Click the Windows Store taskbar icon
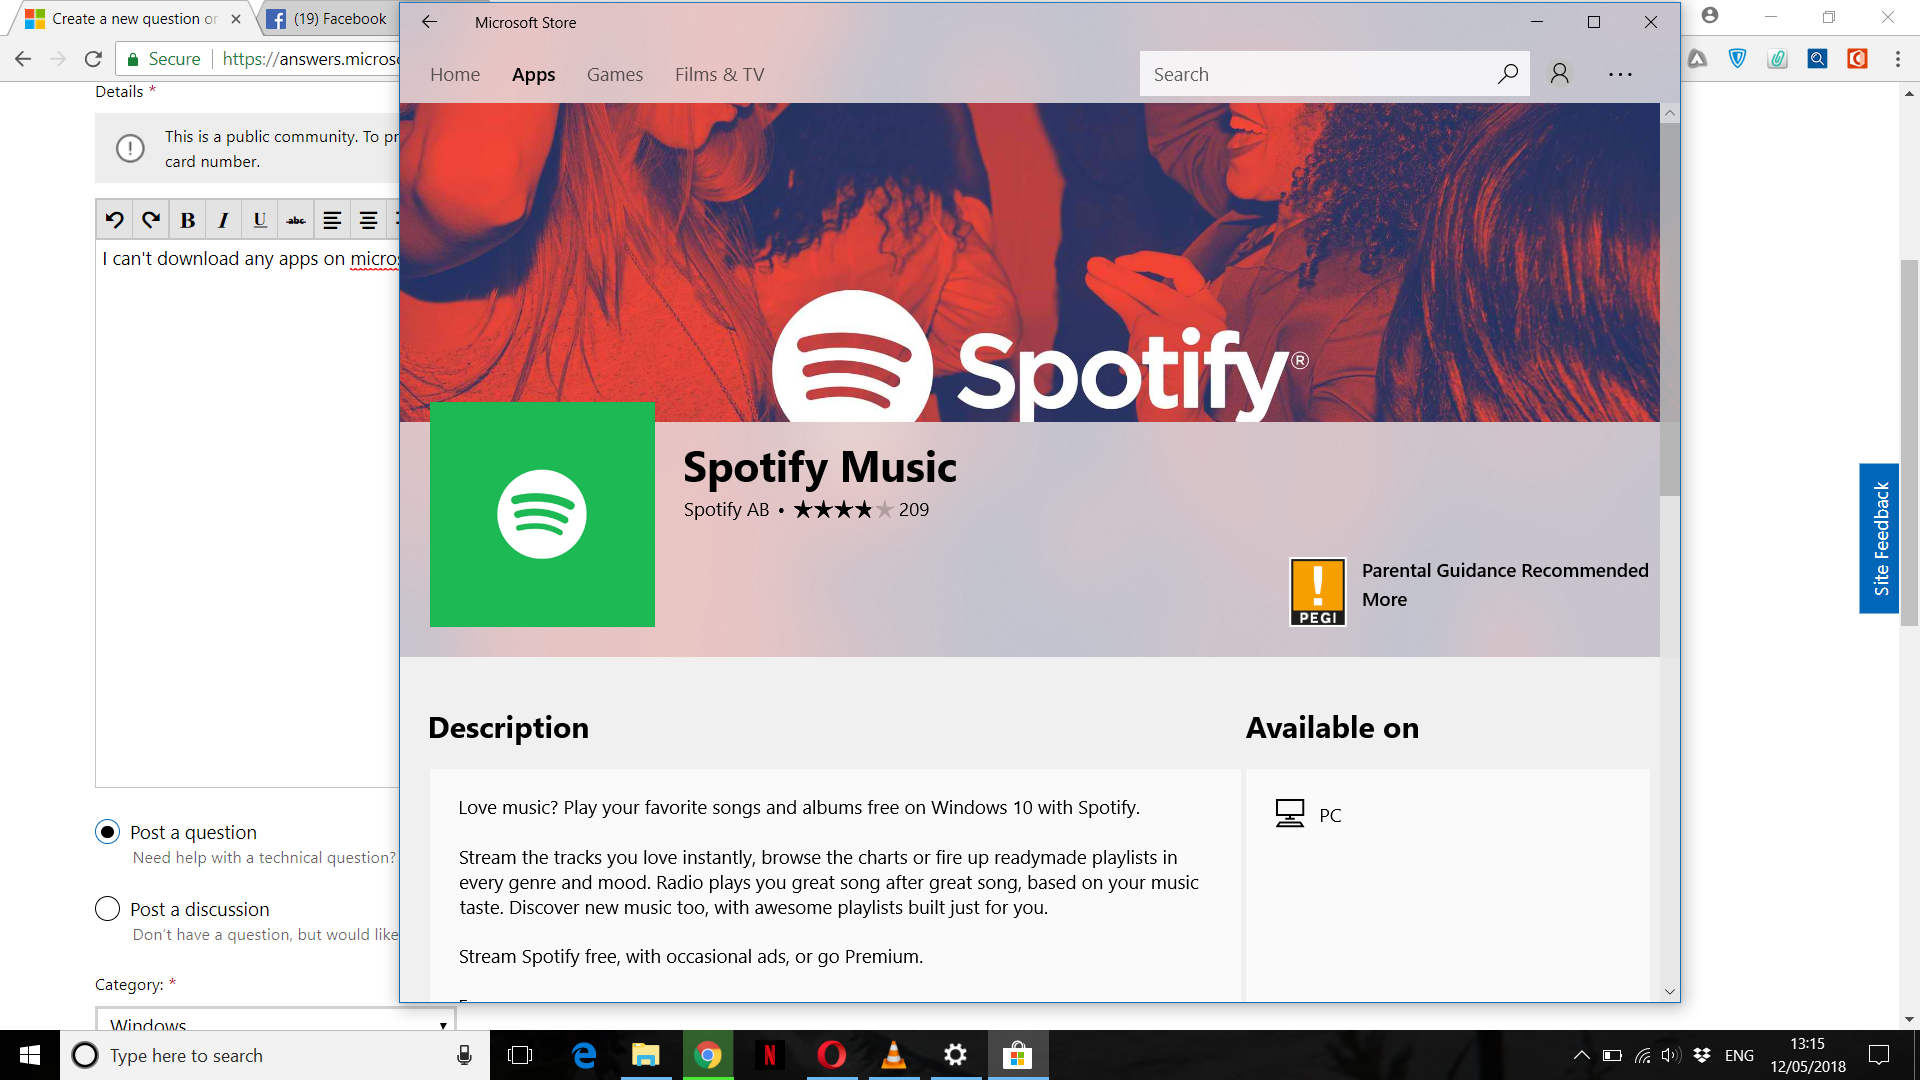Screen dimensions: 1920x1080 pos(1017,1055)
